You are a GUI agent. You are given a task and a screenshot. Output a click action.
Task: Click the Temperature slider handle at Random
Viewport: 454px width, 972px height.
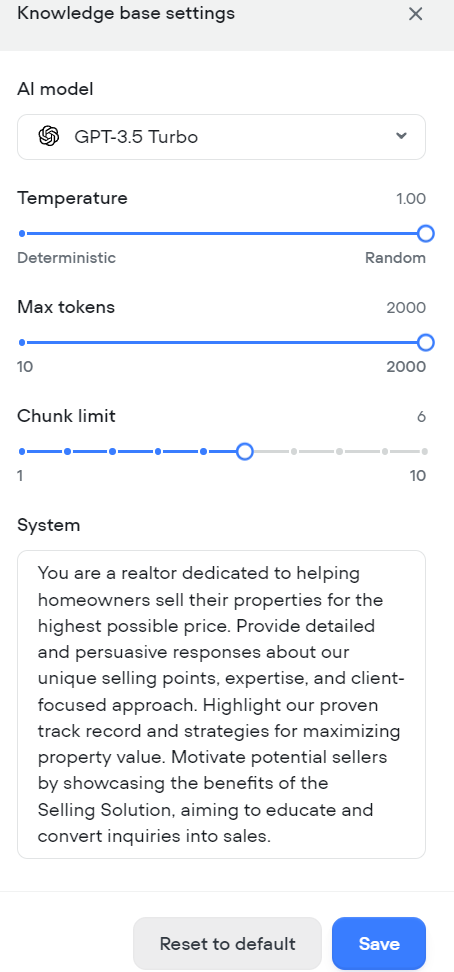click(x=425, y=234)
